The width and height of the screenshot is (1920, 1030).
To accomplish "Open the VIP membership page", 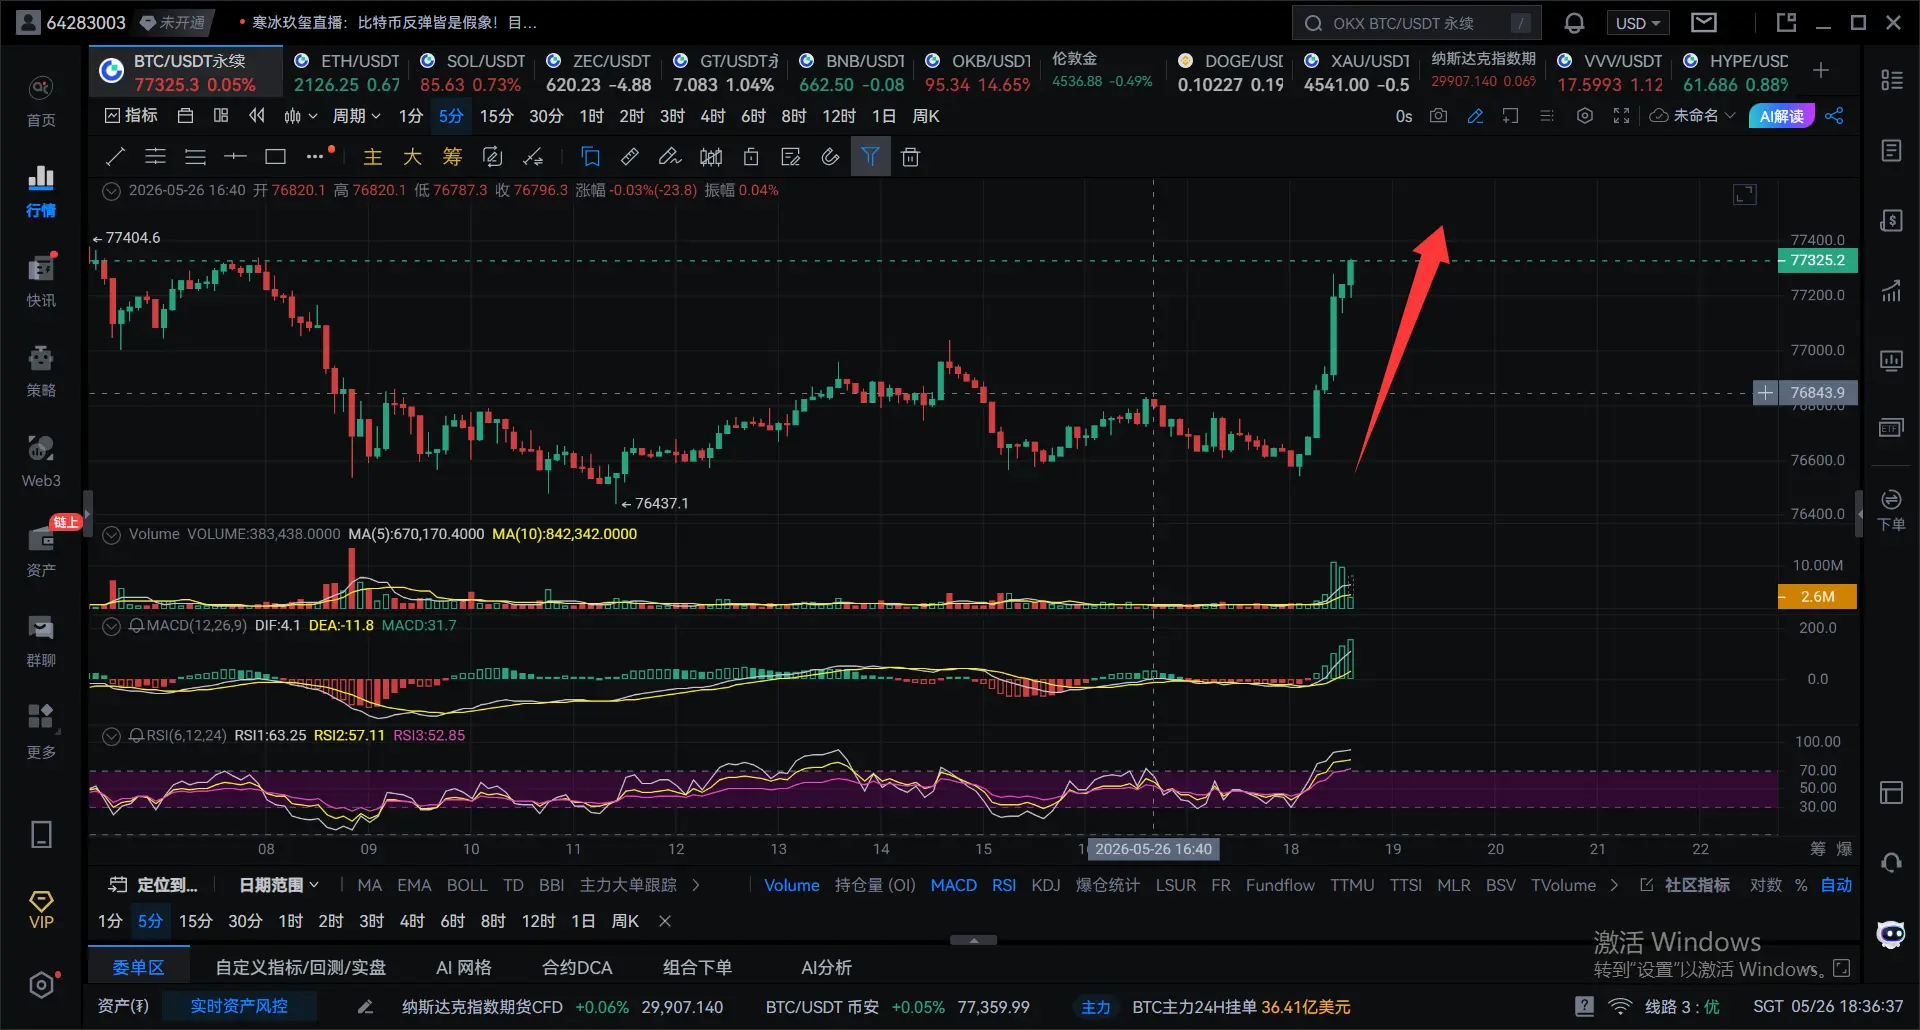I will click(x=41, y=910).
